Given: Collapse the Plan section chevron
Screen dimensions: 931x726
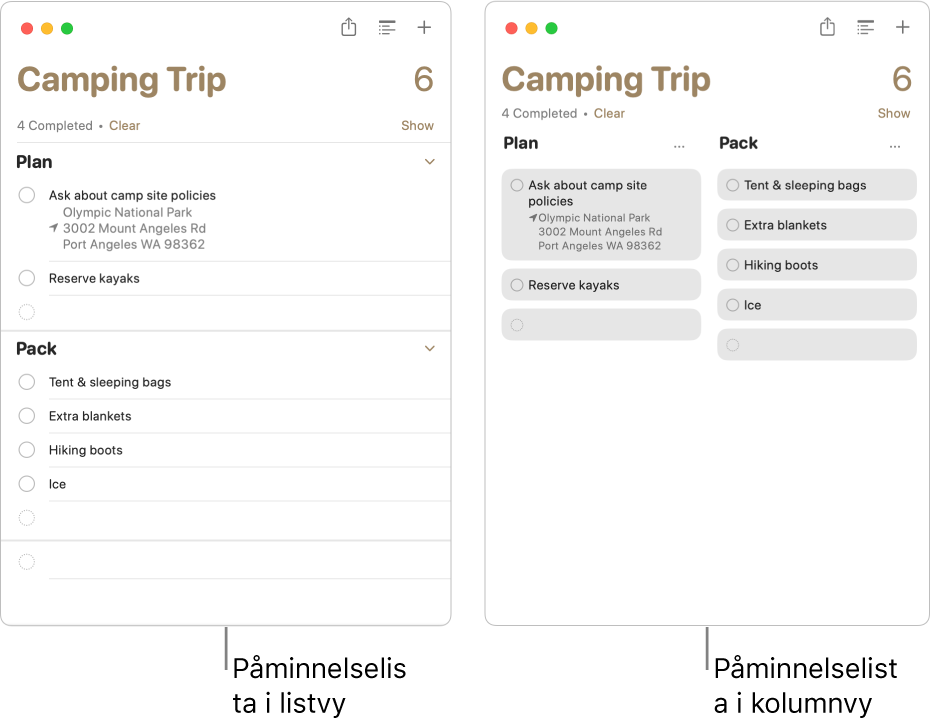Looking at the screenshot, I should (430, 161).
